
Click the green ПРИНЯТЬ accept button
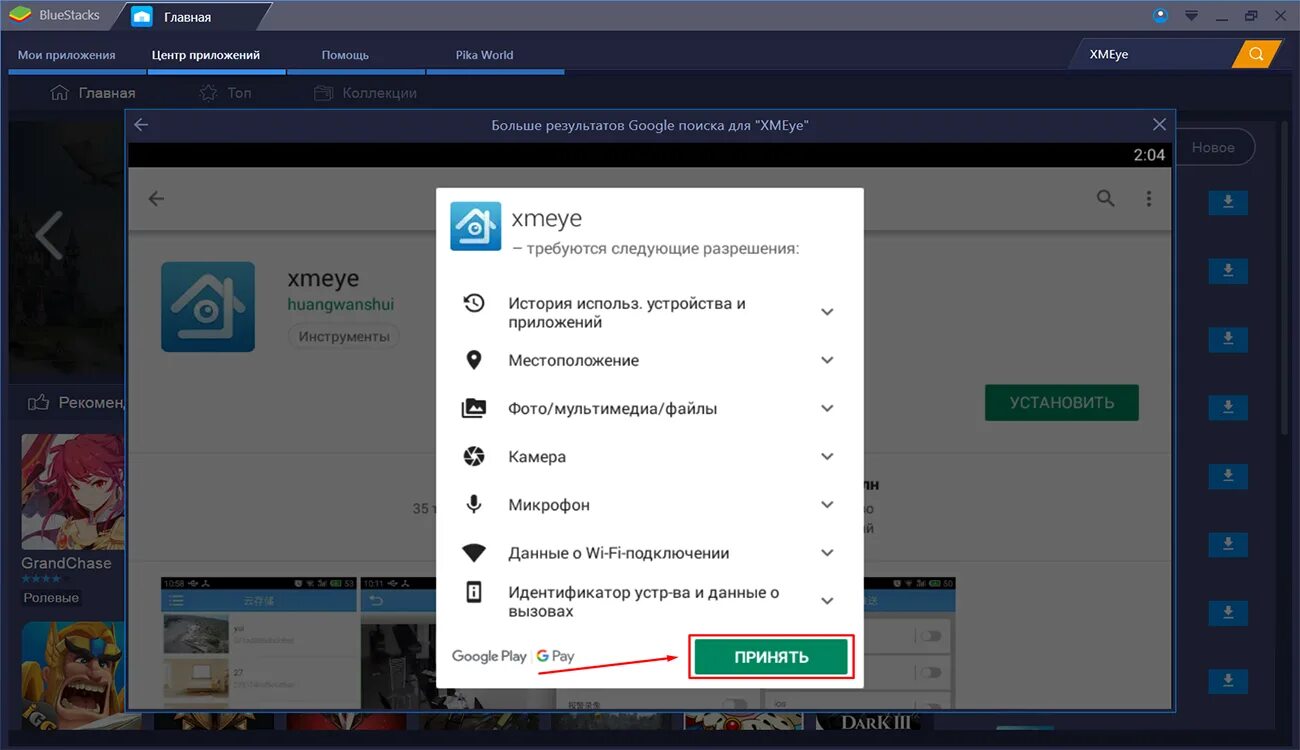point(771,657)
